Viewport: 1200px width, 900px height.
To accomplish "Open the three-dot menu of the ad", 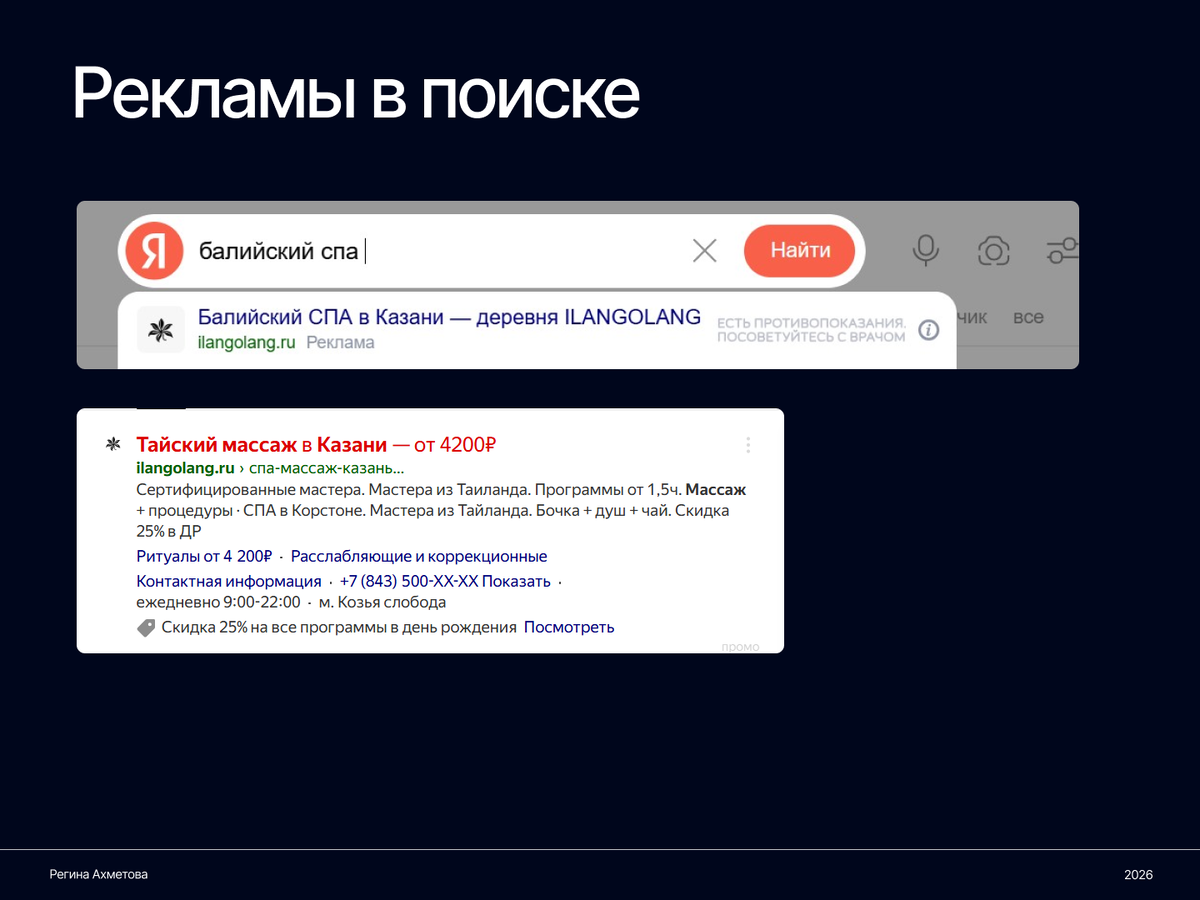I will tap(748, 445).
